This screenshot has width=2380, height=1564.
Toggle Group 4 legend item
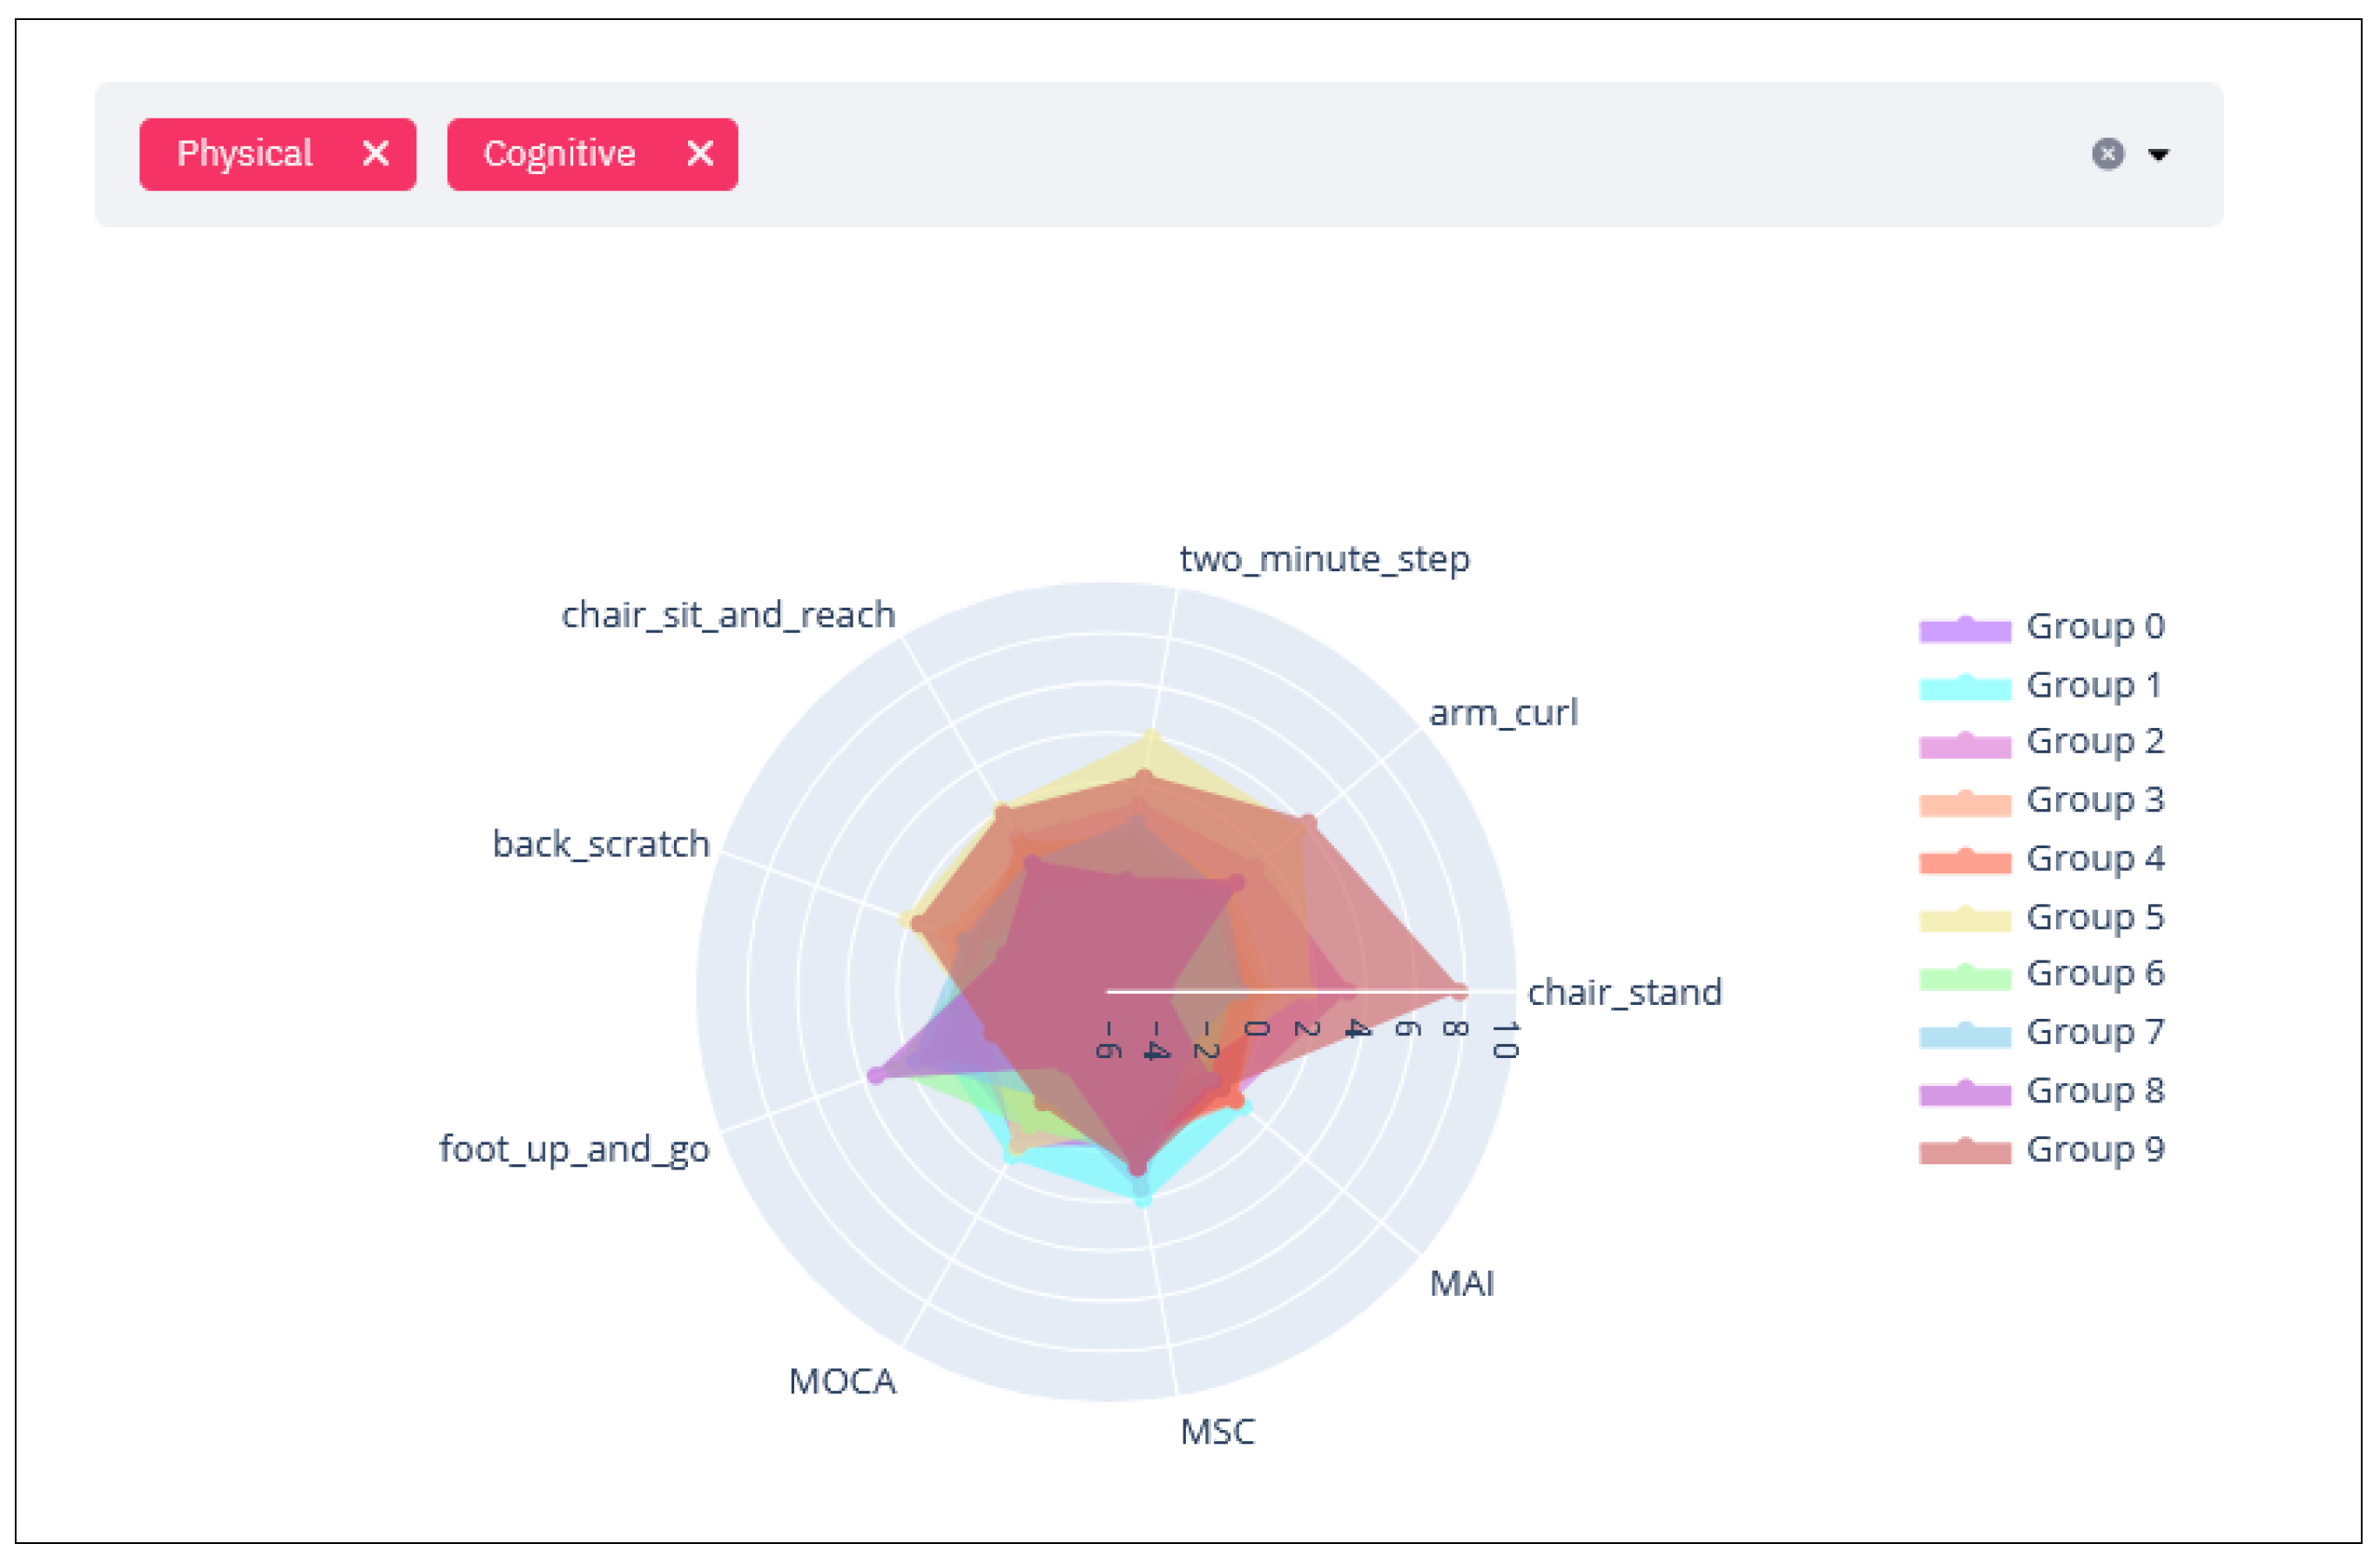pos(2094,859)
